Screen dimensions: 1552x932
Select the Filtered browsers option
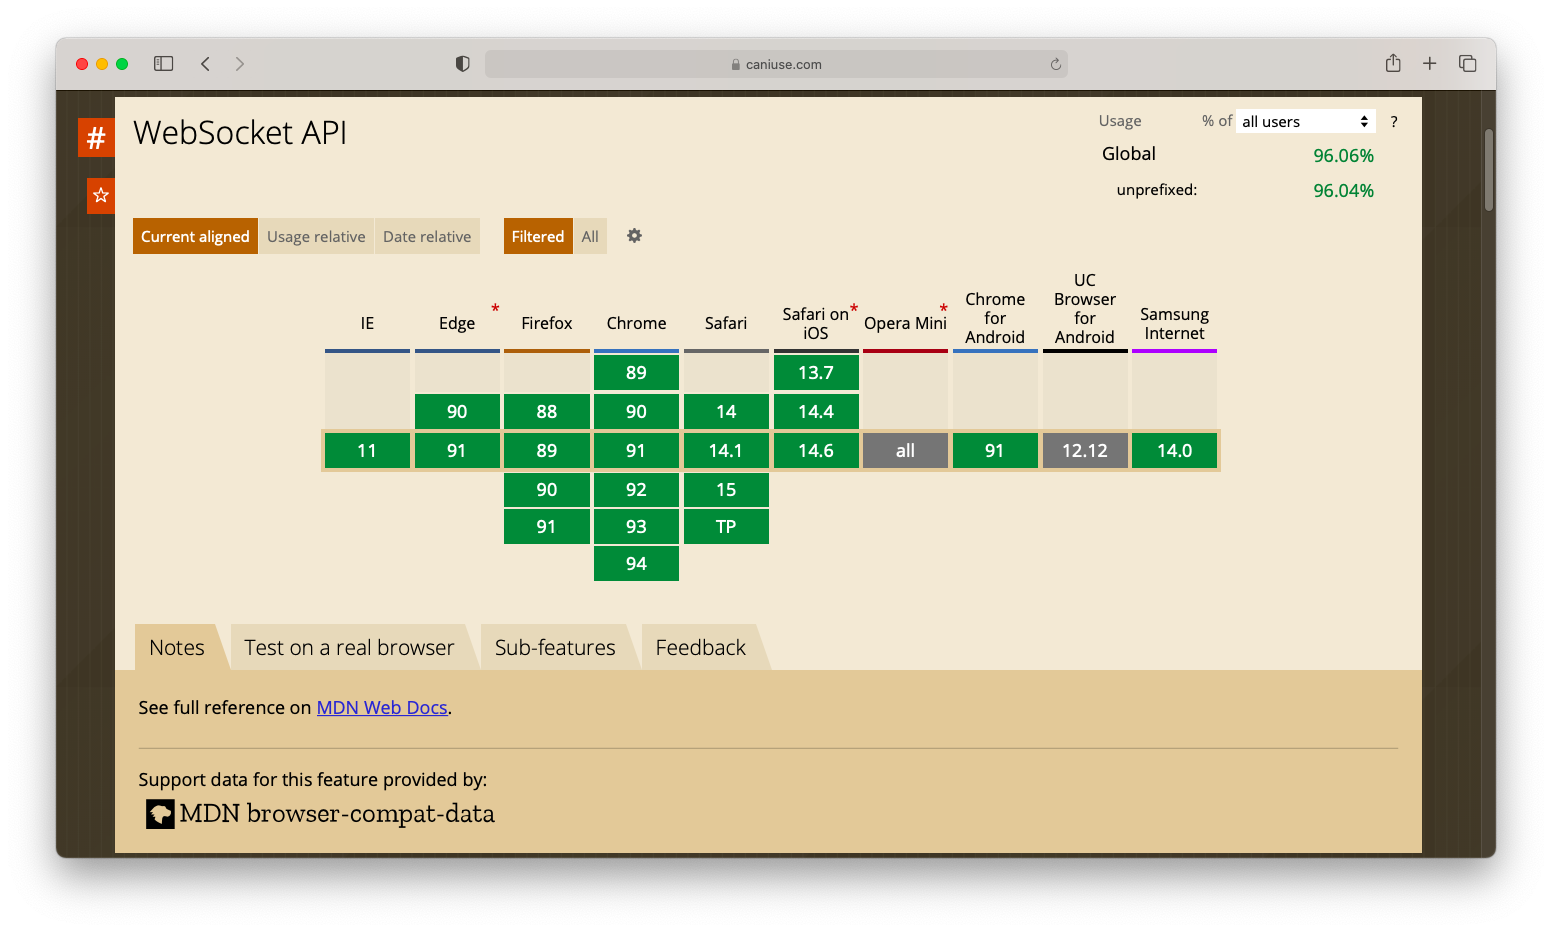(x=538, y=236)
